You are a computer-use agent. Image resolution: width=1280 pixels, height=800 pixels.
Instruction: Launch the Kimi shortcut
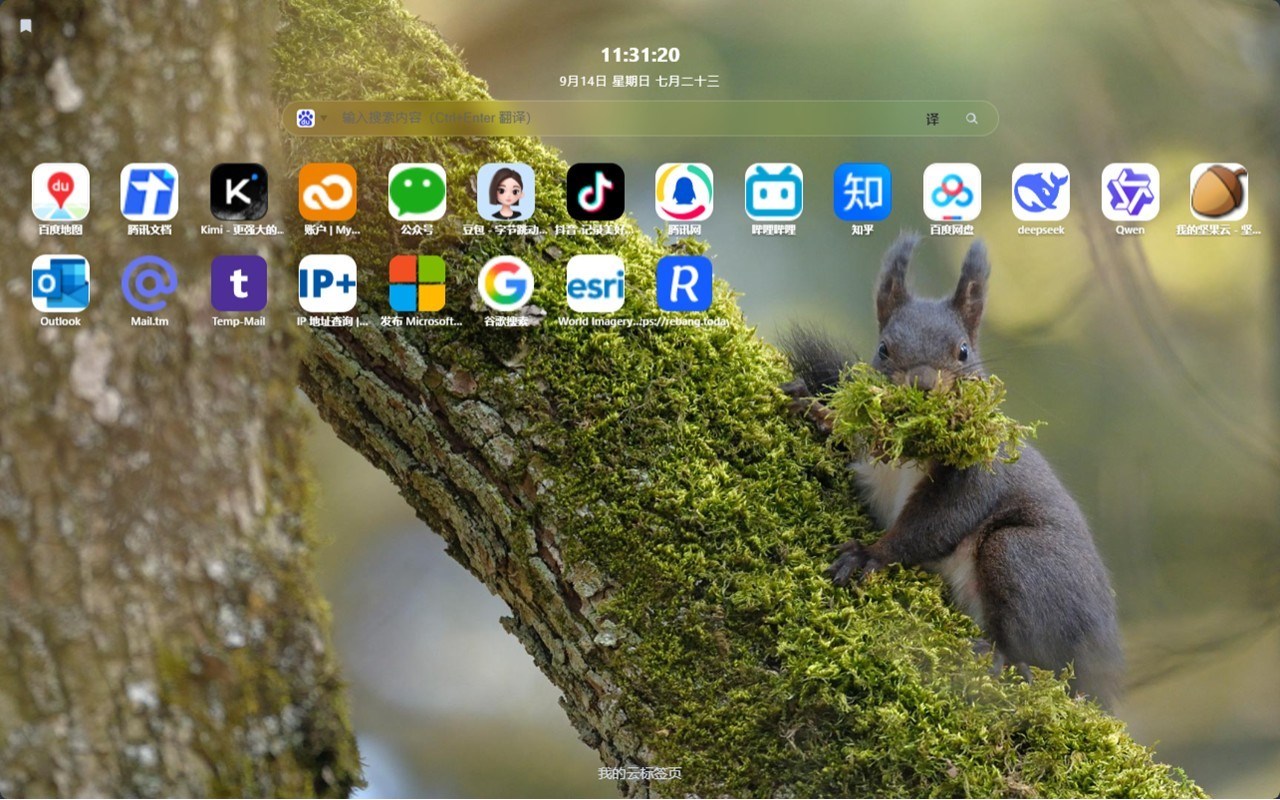tap(239, 192)
